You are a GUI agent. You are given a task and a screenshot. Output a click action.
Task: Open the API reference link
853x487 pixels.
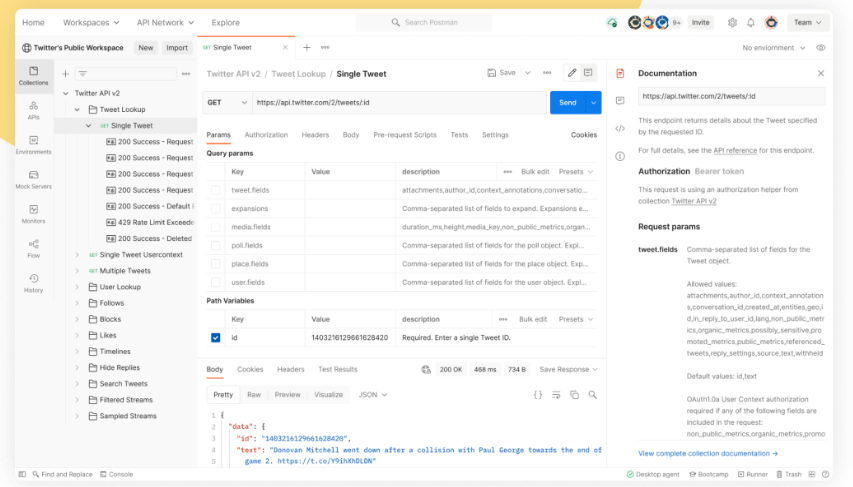pos(735,151)
